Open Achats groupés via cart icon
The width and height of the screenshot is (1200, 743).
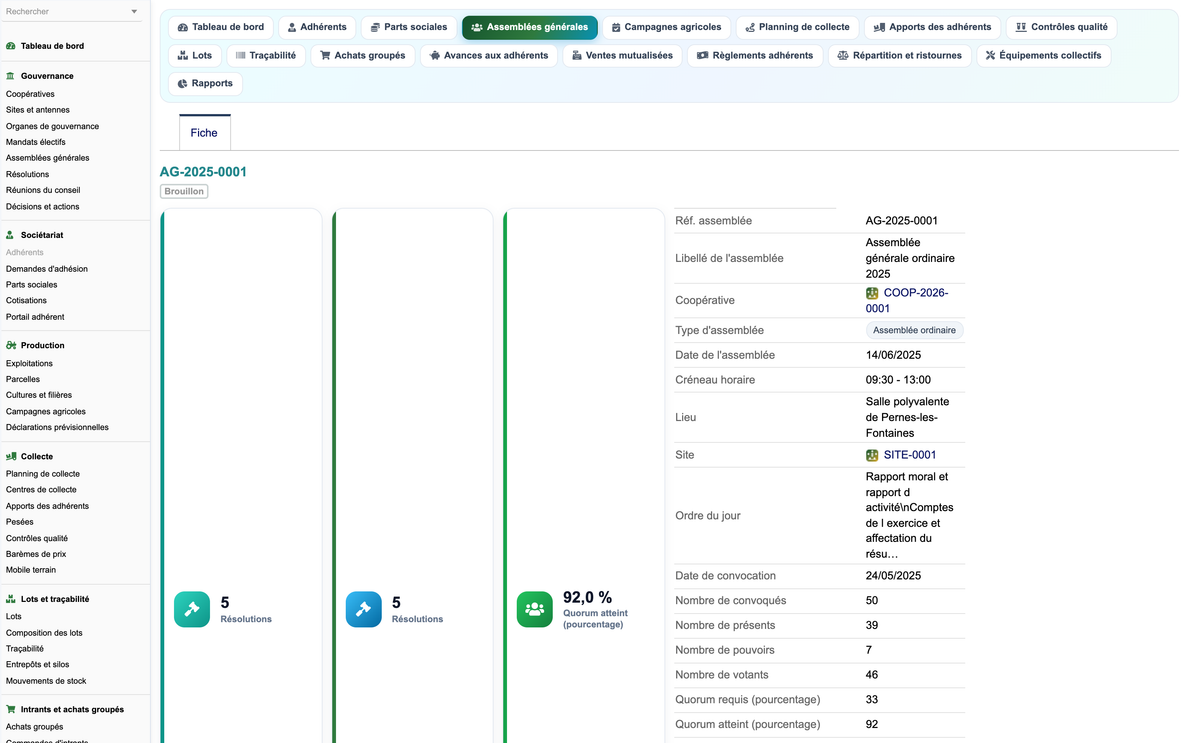coord(325,55)
